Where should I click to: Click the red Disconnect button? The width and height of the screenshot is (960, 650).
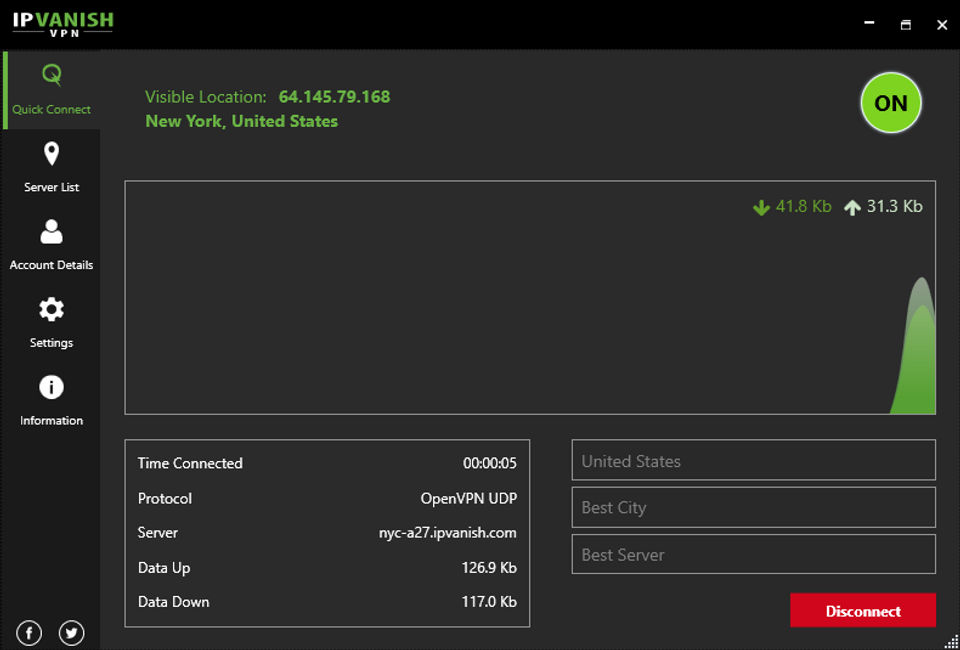863,610
